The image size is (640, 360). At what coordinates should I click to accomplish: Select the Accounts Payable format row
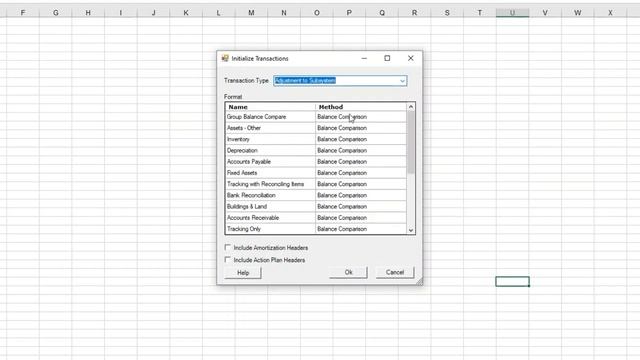(316, 162)
